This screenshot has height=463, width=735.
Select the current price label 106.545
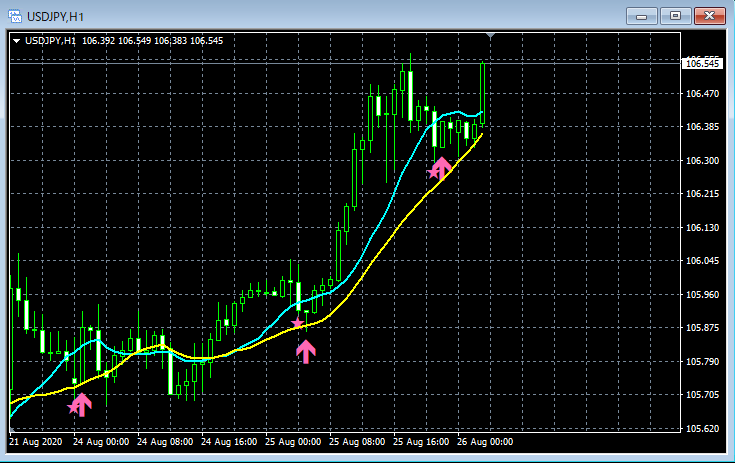702,63
